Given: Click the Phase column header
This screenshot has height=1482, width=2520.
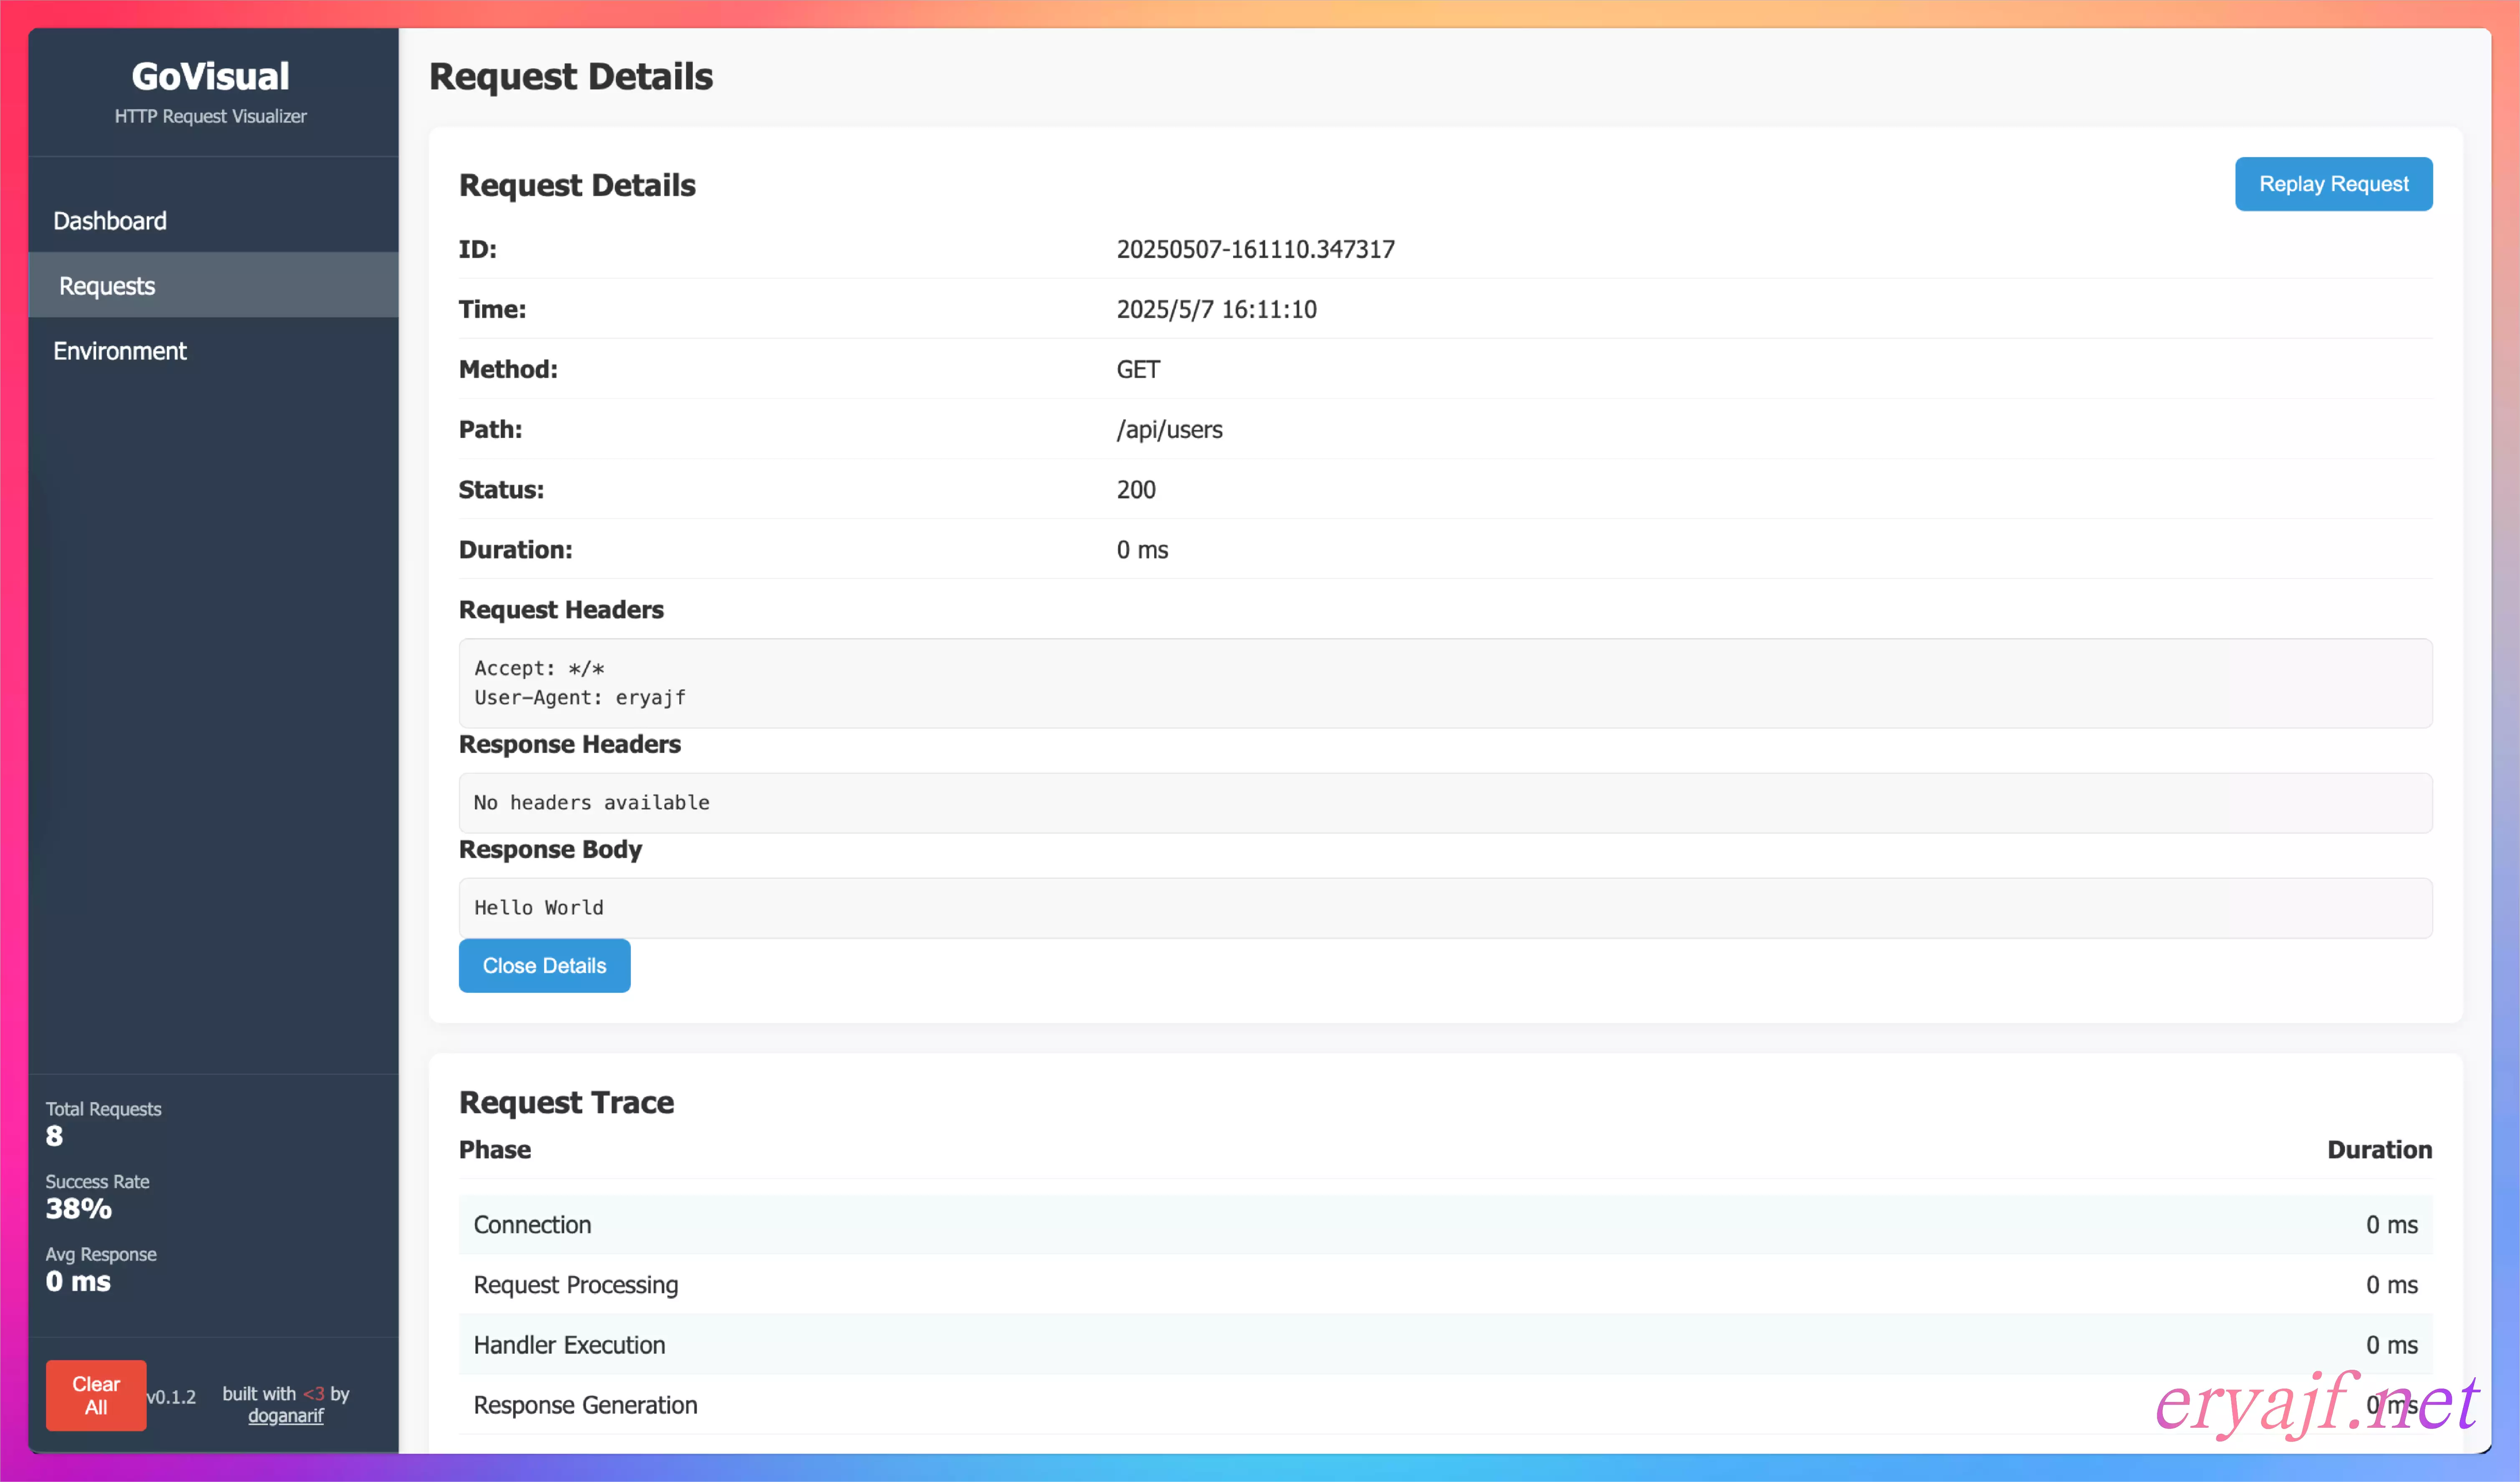Looking at the screenshot, I should [x=495, y=1149].
